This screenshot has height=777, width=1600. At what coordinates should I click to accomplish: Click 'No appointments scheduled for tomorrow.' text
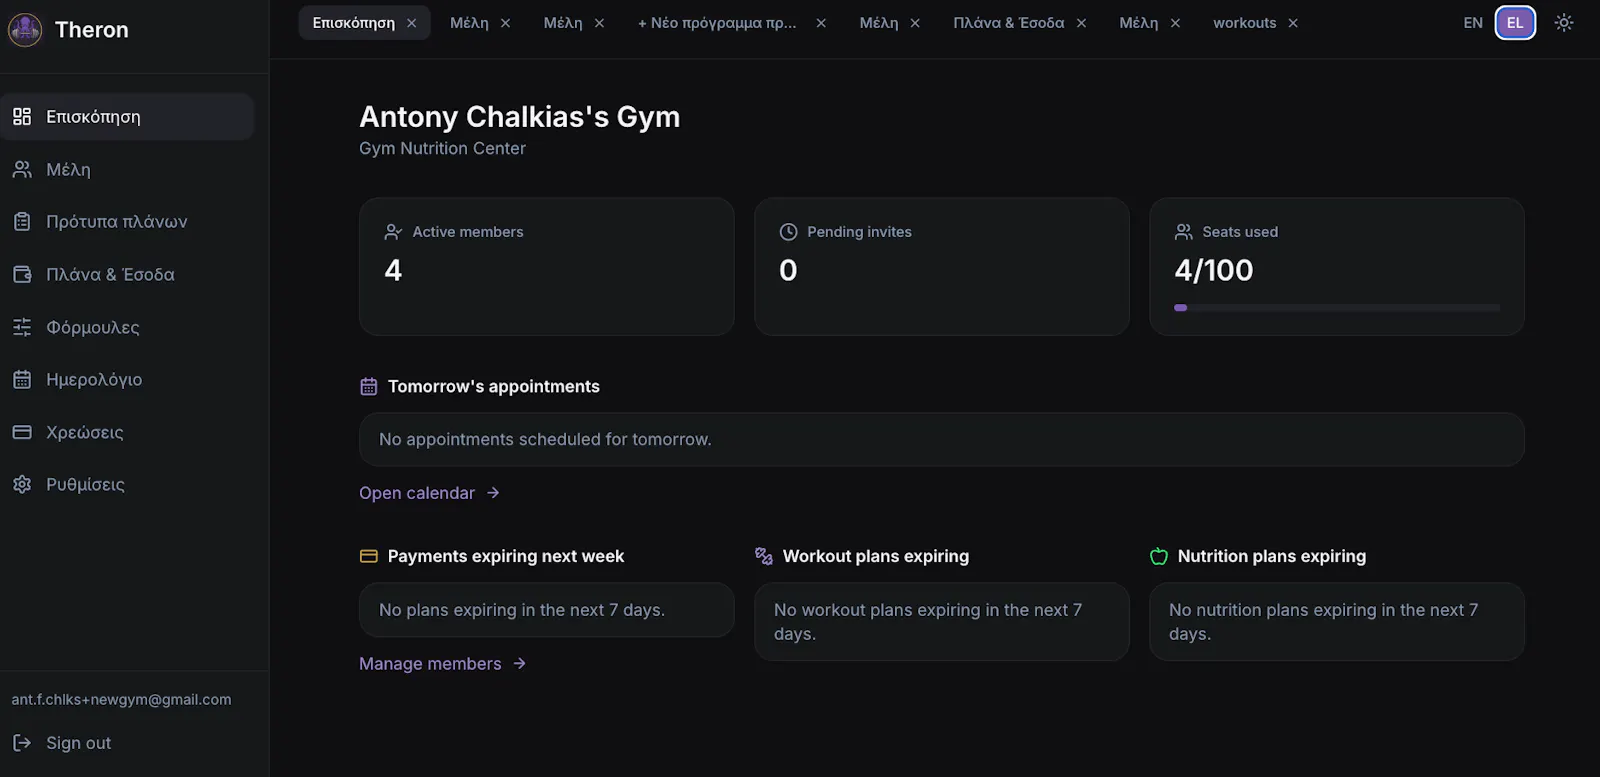[545, 440]
